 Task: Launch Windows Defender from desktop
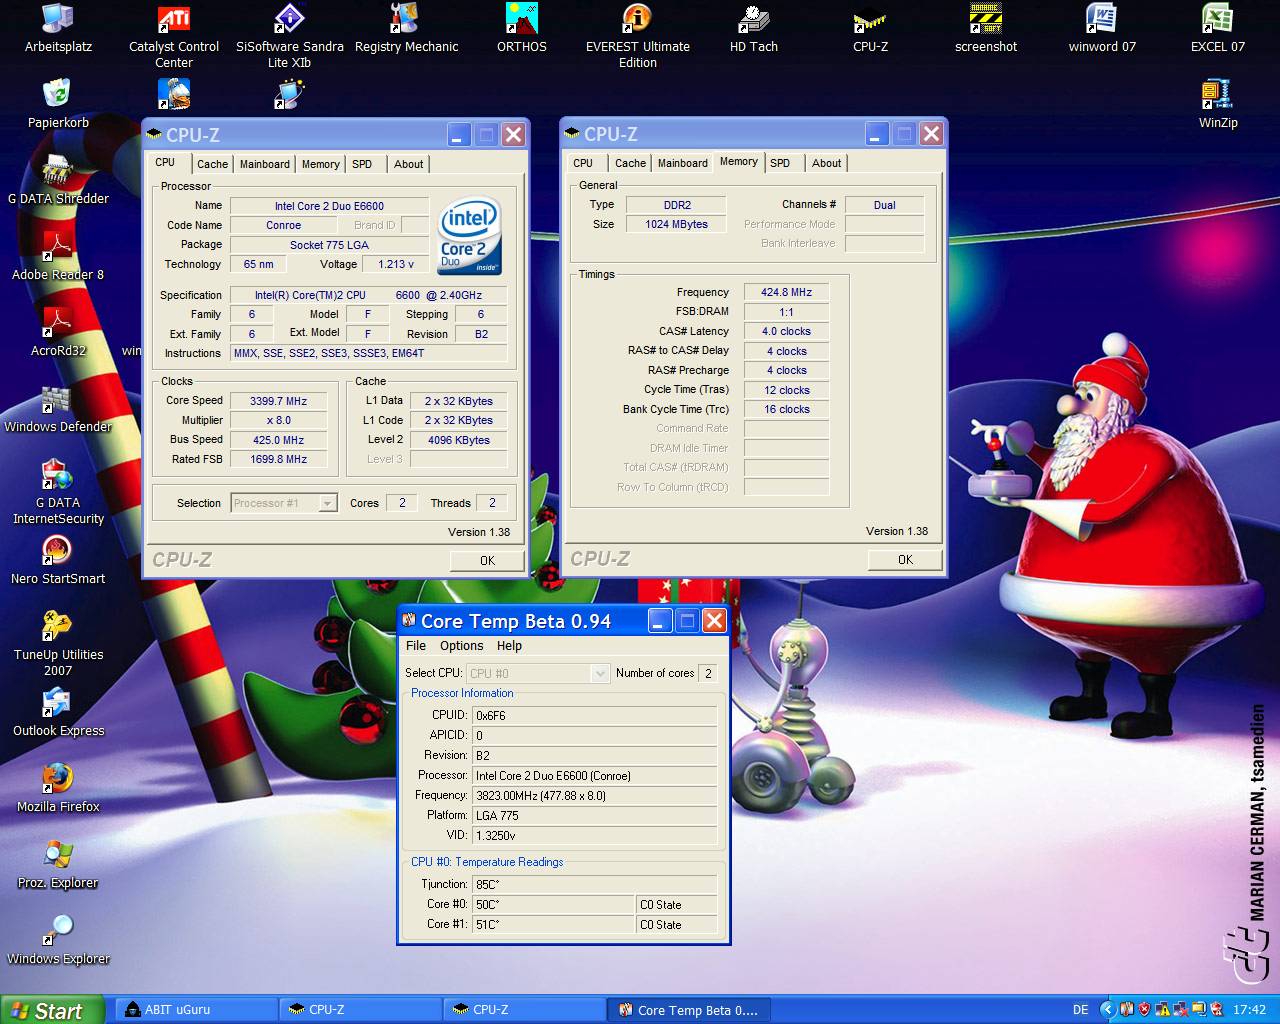click(x=58, y=408)
